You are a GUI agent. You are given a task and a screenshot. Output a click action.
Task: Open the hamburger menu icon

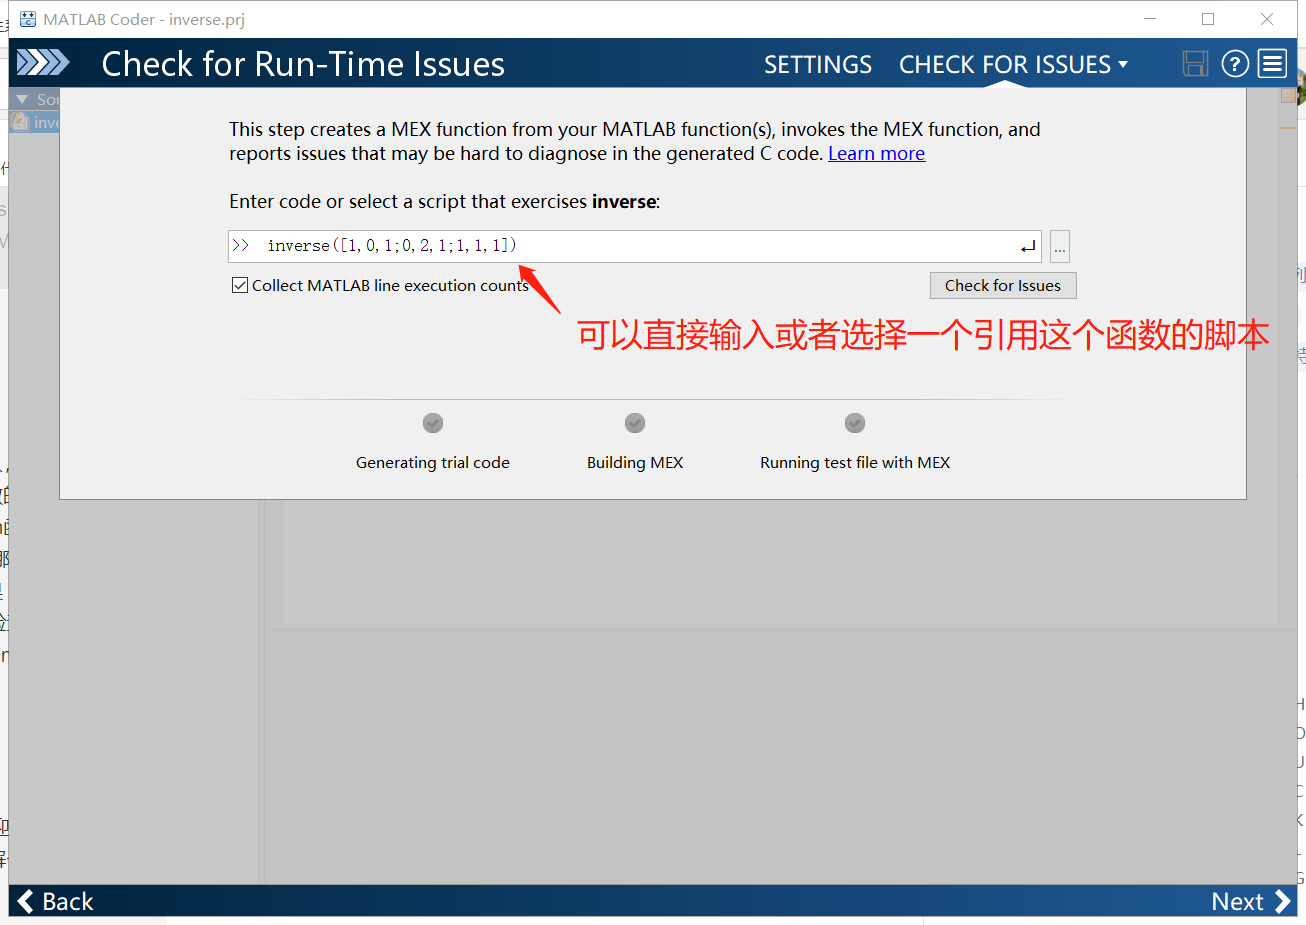coord(1272,64)
